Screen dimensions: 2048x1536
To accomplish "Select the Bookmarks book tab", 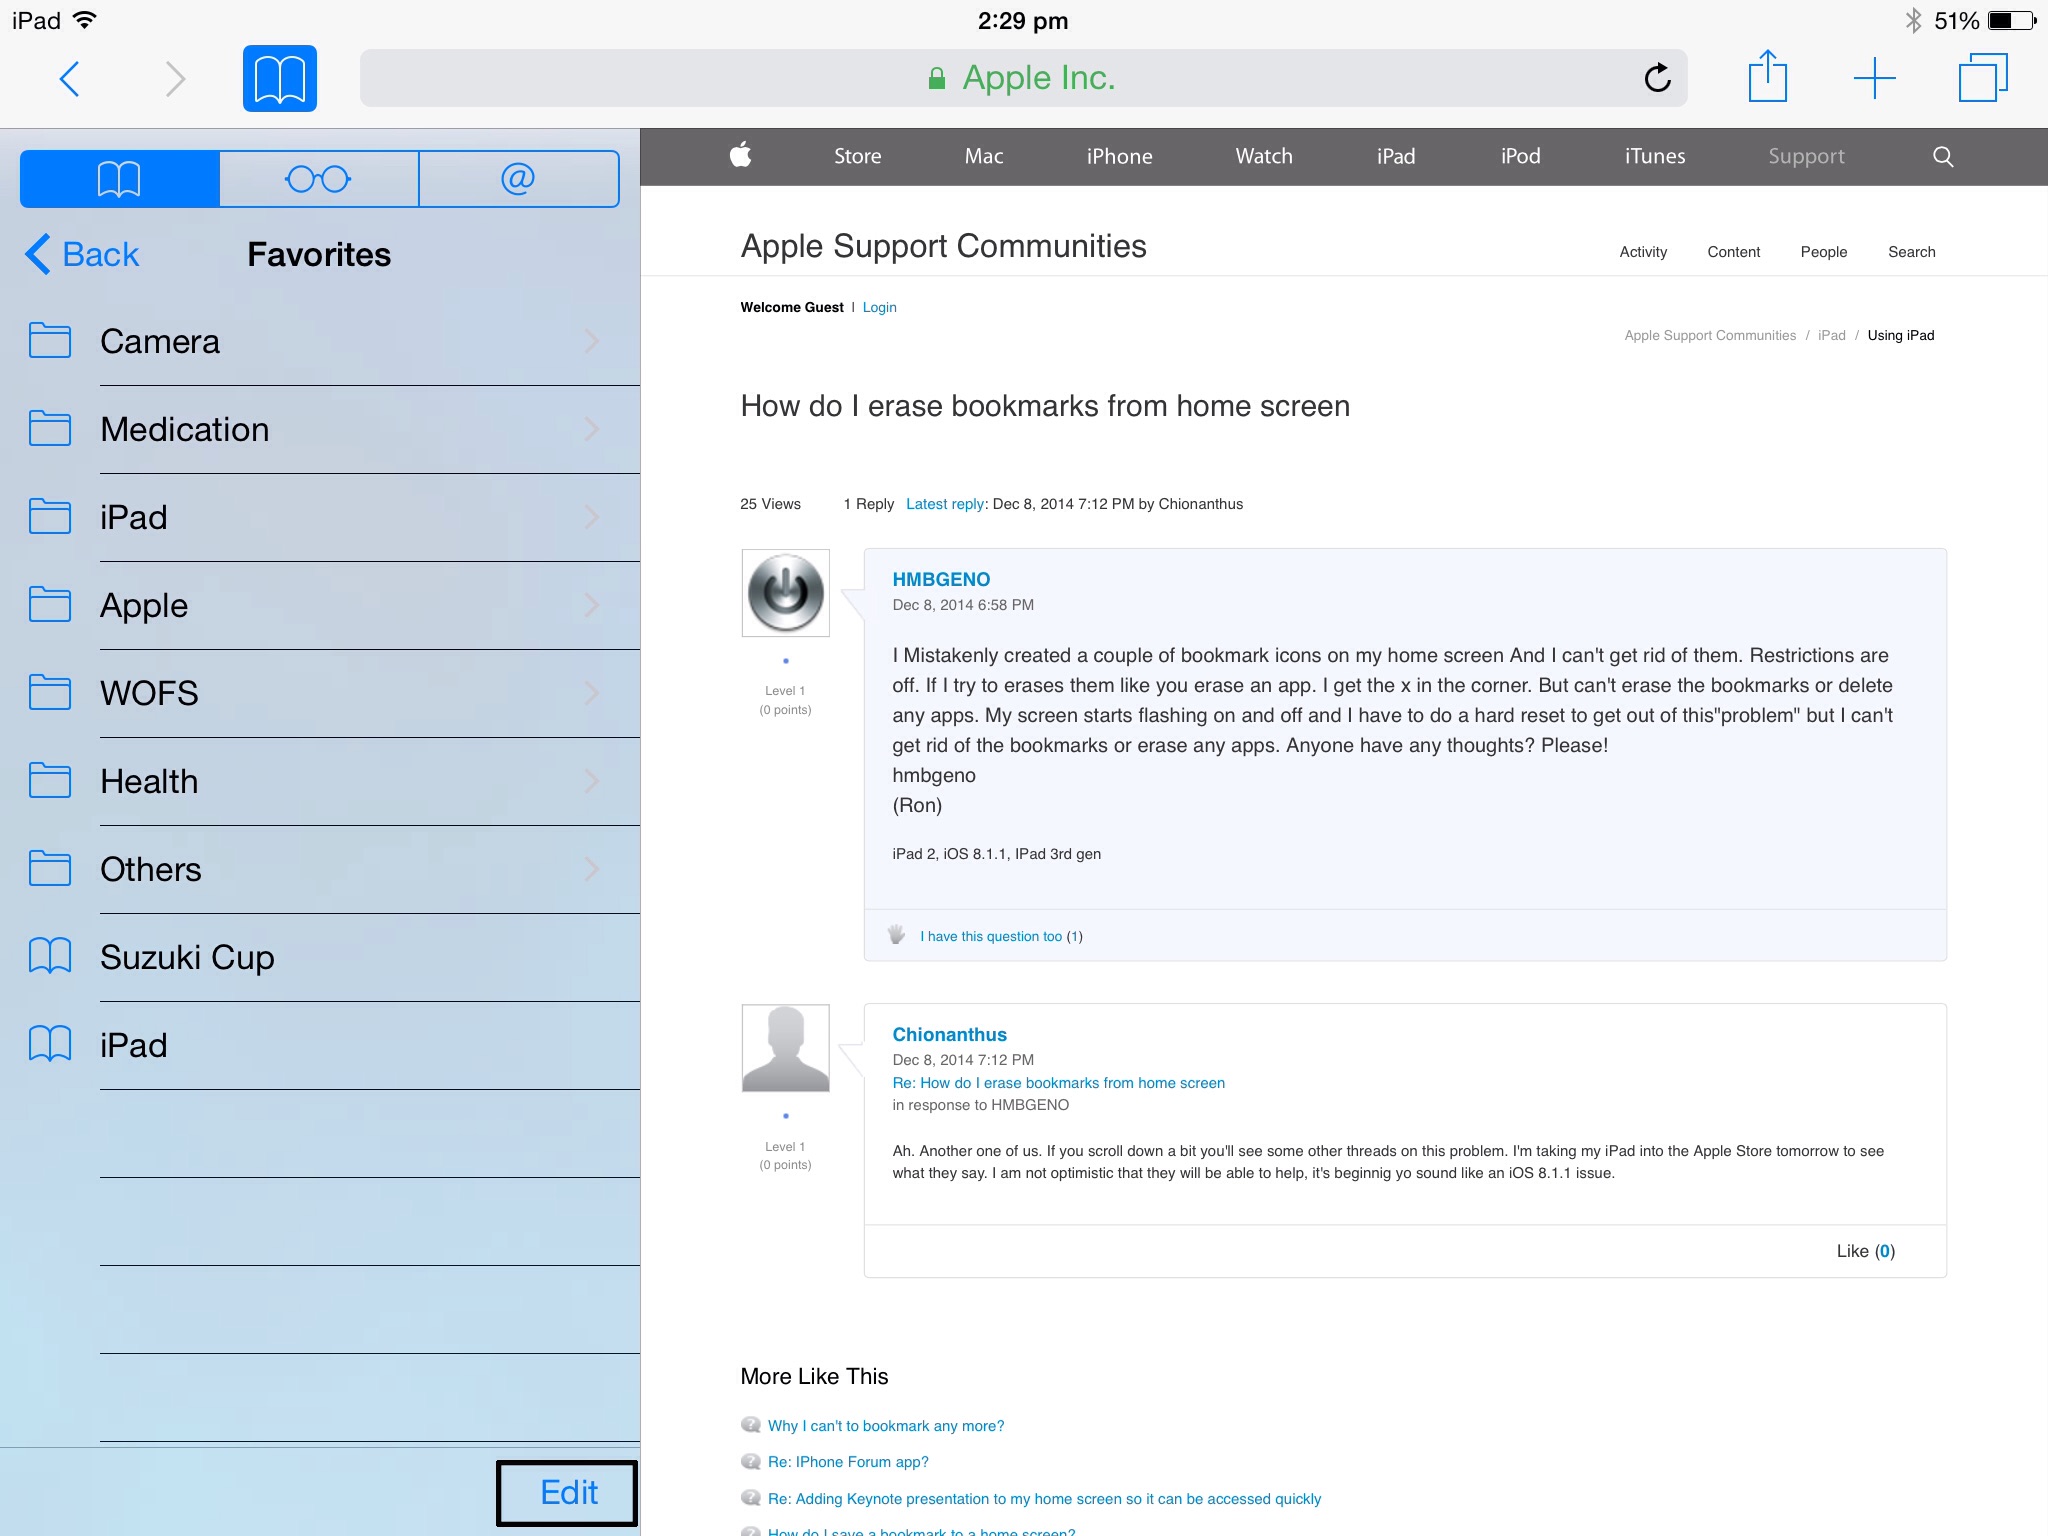I will [x=120, y=179].
